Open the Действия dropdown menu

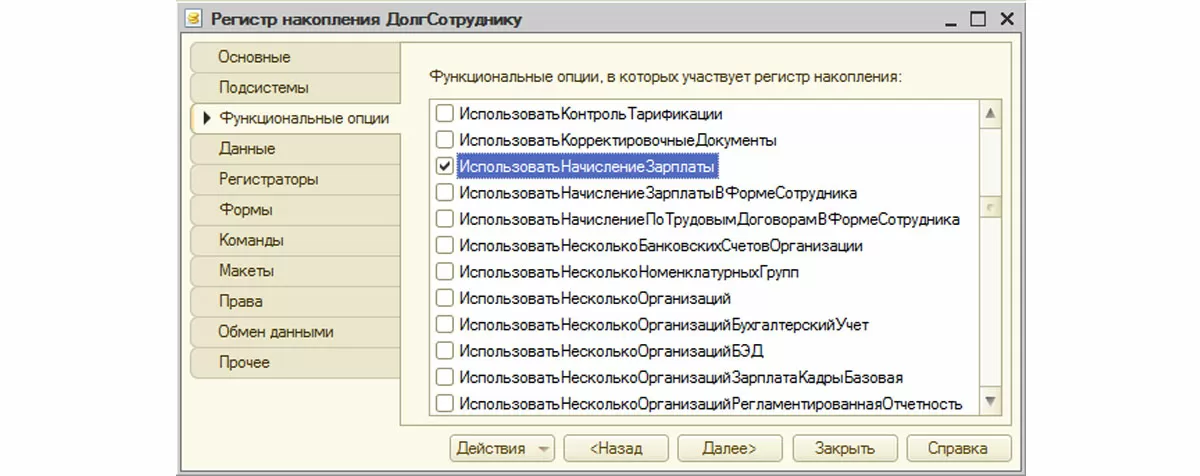coord(501,448)
